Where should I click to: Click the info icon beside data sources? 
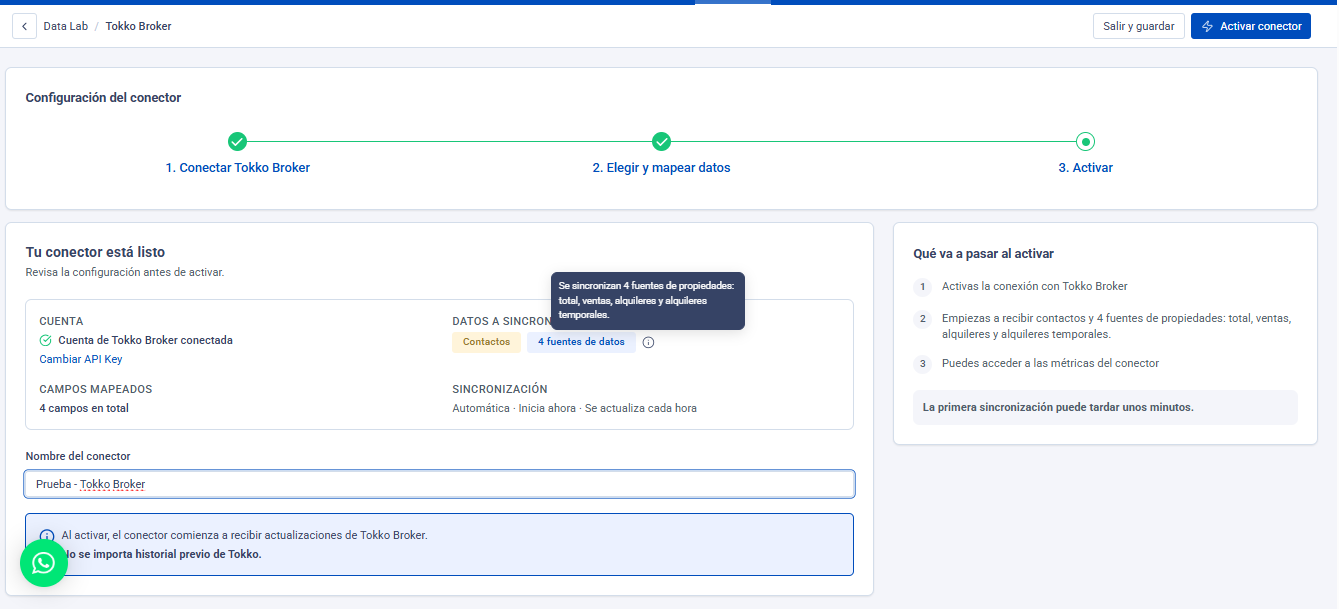coord(648,342)
